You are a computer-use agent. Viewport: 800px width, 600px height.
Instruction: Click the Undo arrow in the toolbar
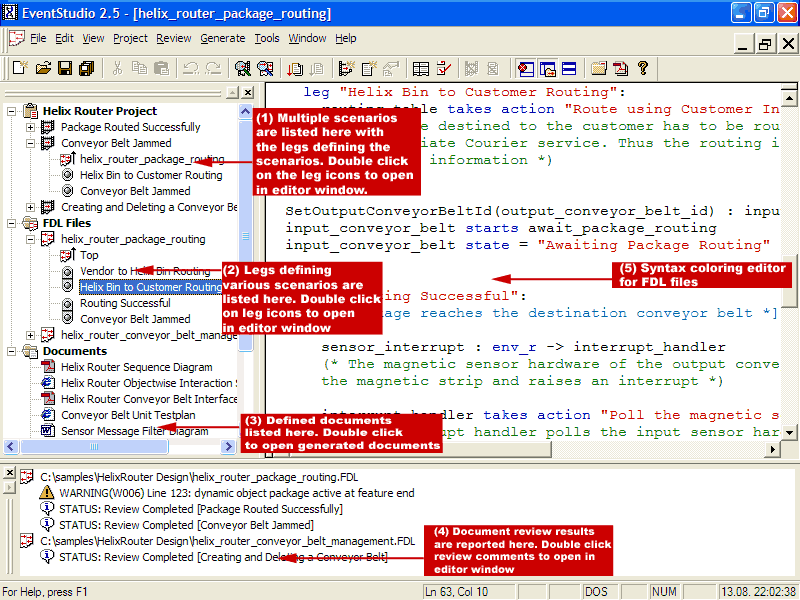pos(189,68)
